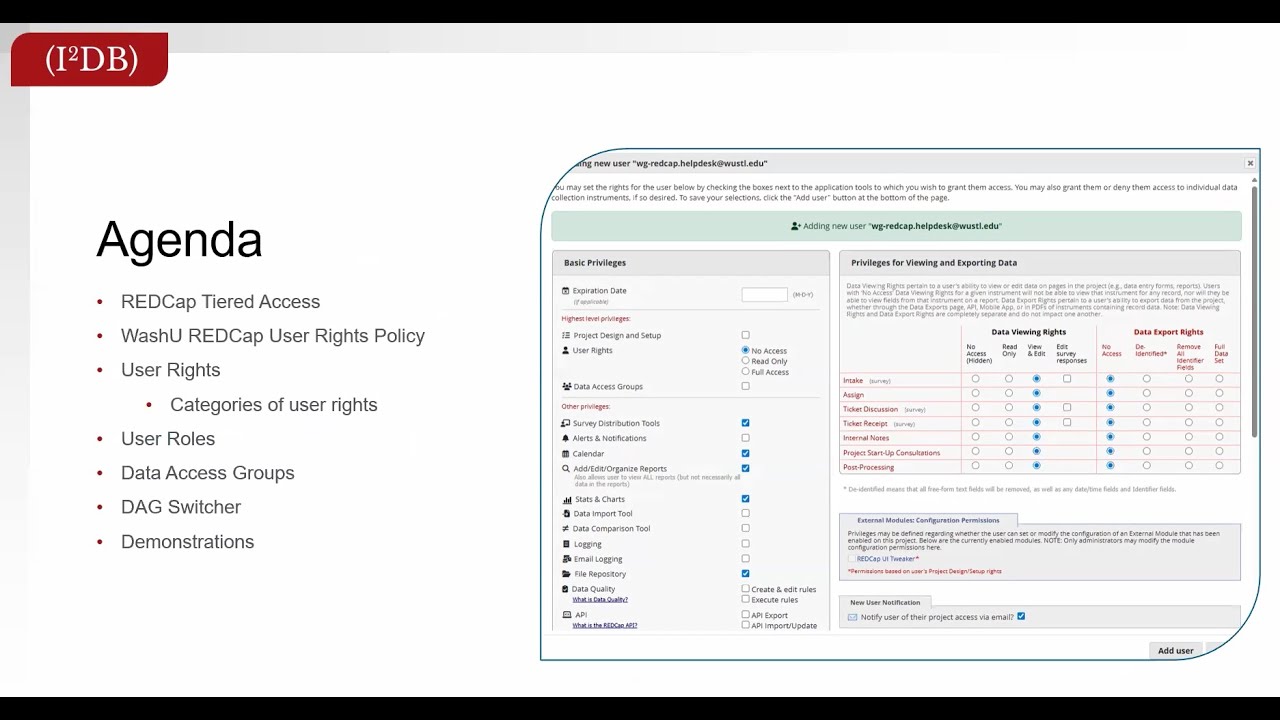Viewport: 1280px width, 720px height.
Task: Select Full Access for User Rights
Action: coord(745,372)
